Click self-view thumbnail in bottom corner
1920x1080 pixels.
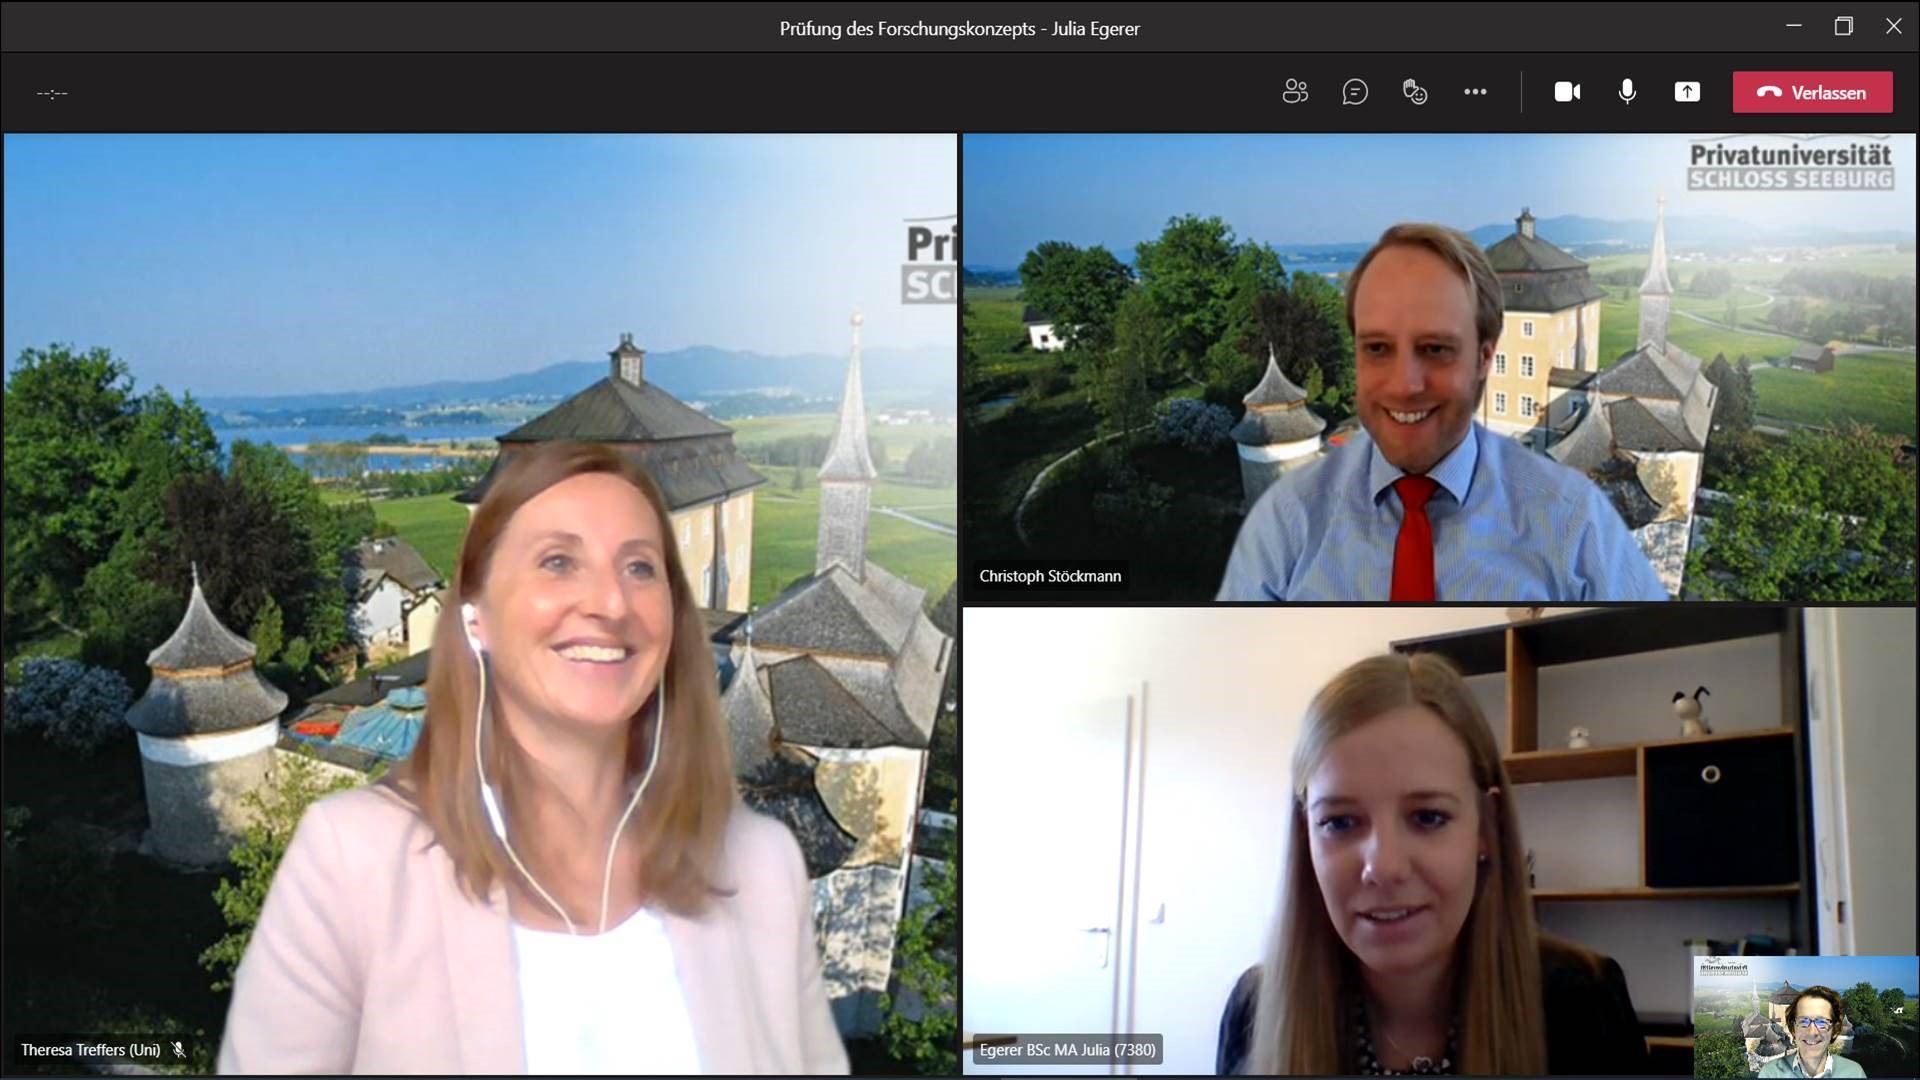click(x=1805, y=1016)
